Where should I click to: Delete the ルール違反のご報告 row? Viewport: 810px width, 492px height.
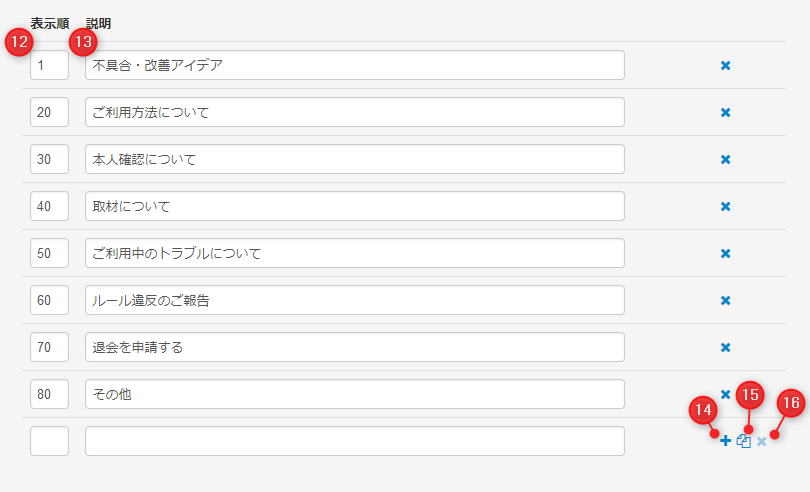point(726,301)
